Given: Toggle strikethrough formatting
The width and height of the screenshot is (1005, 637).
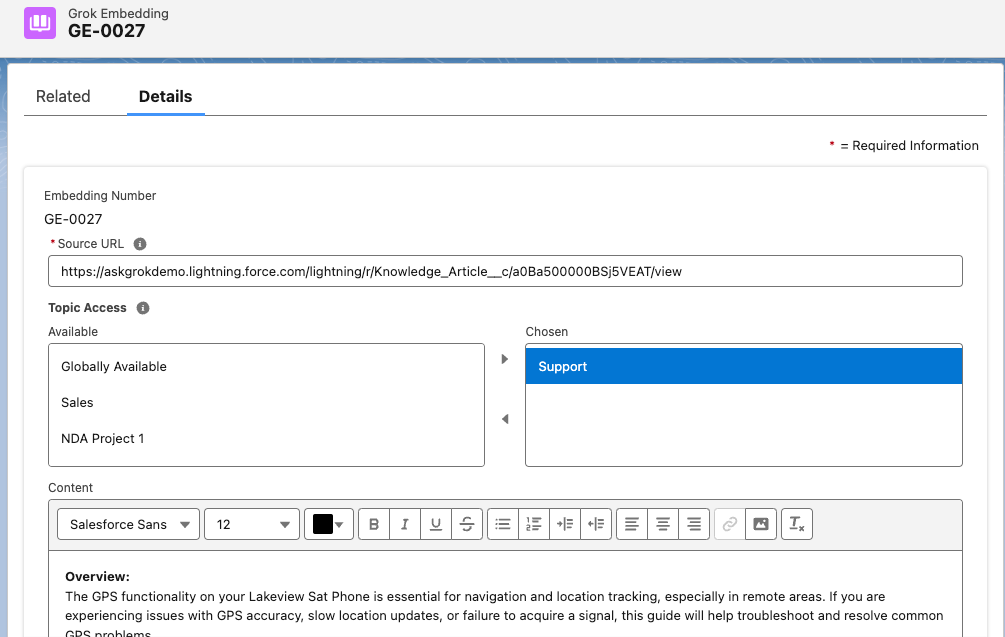Looking at the screenshot, I should pos(467,524).
